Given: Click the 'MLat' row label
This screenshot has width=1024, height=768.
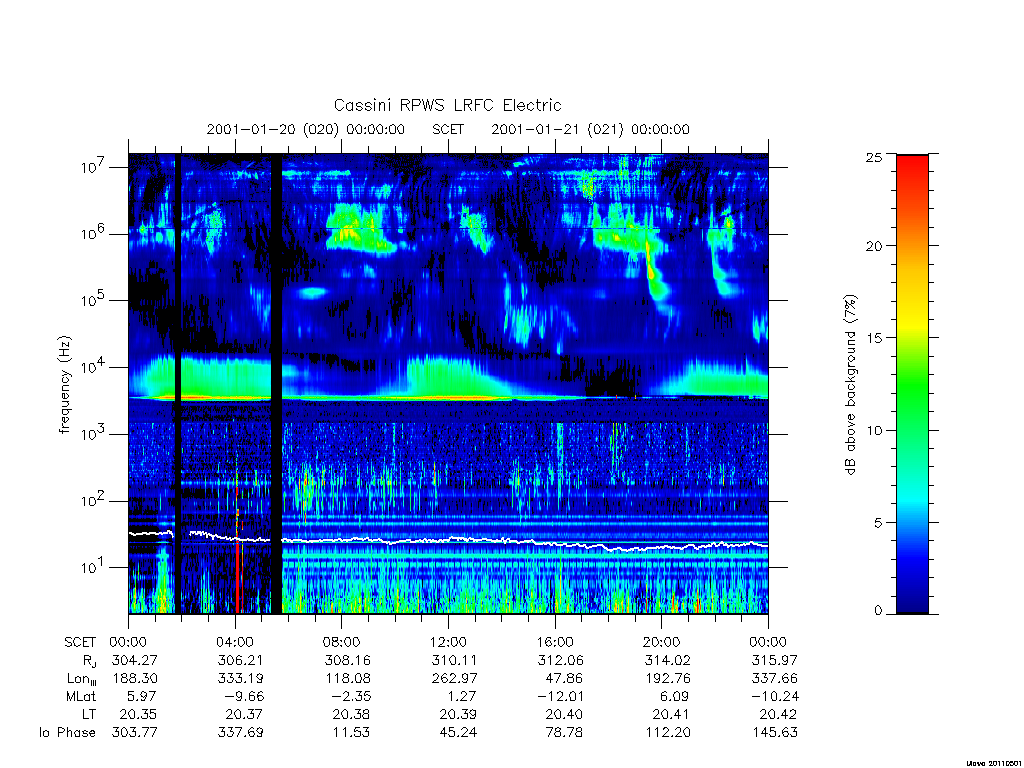Looking at the screenshot, I should point(81,697).
